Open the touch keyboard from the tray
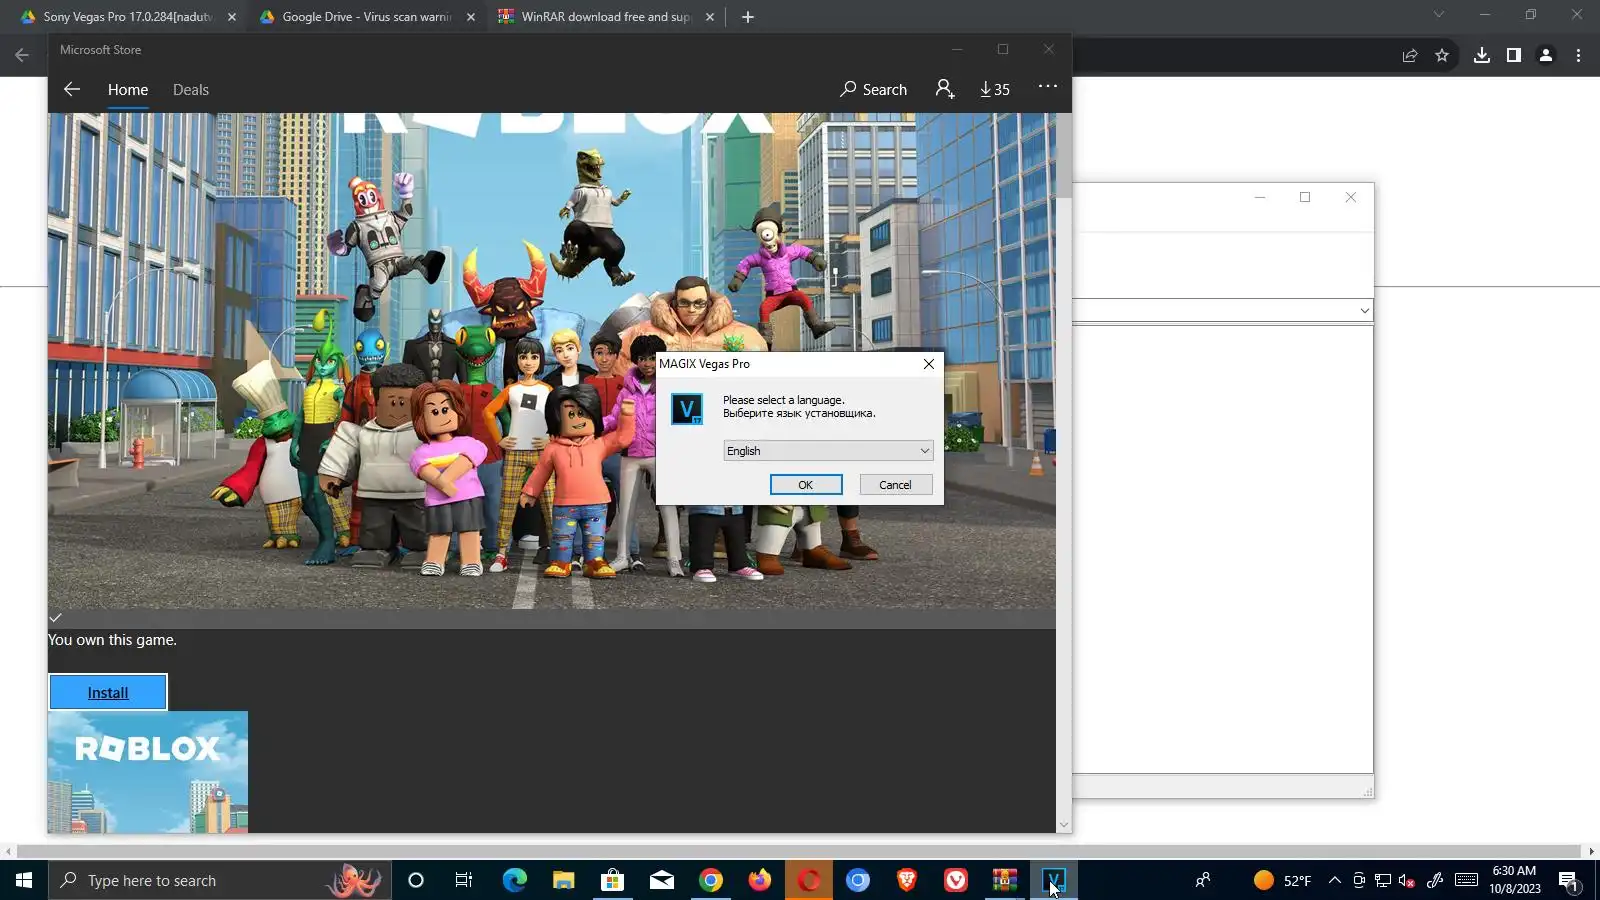The image size is (1600, 900). click(1467, 880)
